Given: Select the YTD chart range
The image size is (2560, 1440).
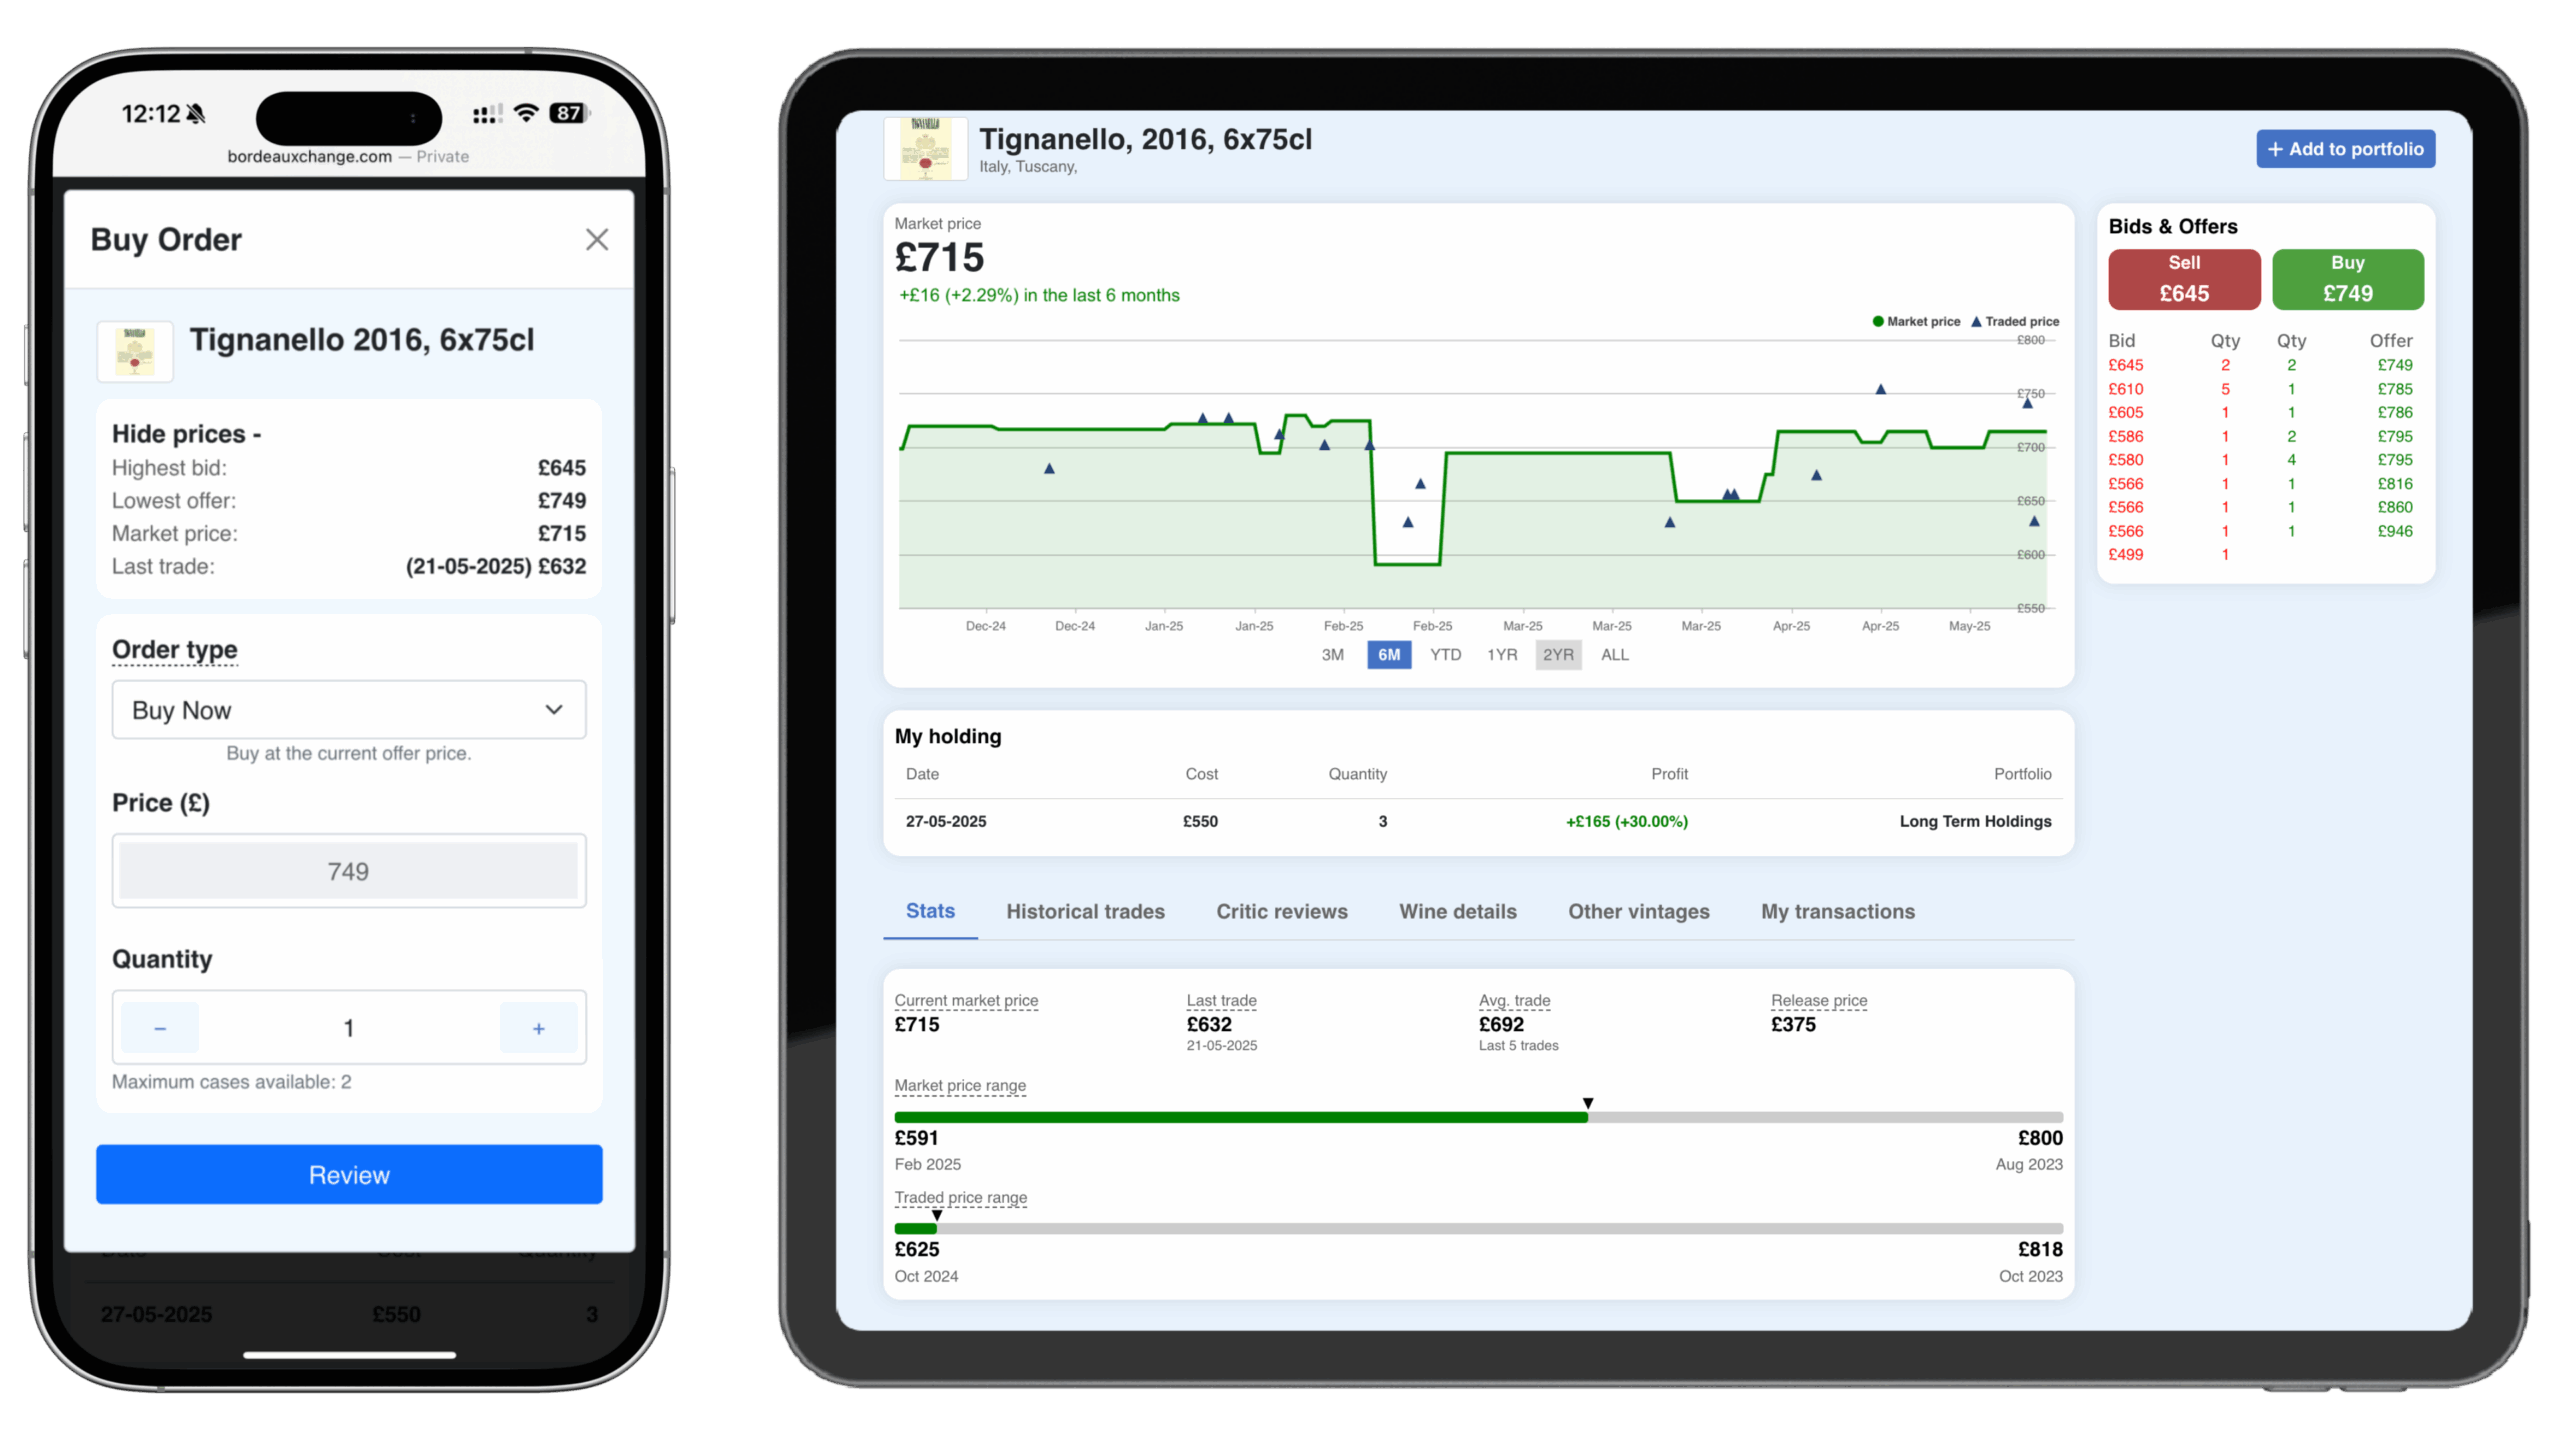Looking at the screenshot, I should tap(1445, 655).
